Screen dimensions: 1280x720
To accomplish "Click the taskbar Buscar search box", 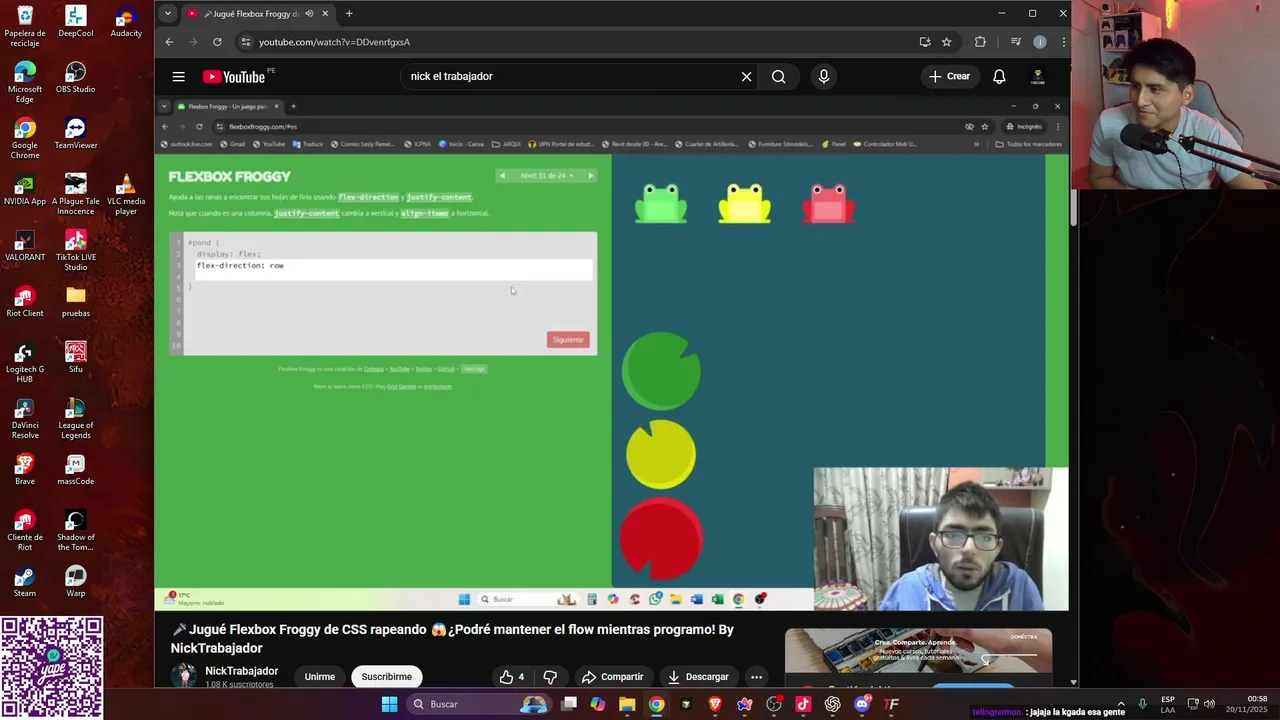I will pyautogui.click(x=481, y=704).
